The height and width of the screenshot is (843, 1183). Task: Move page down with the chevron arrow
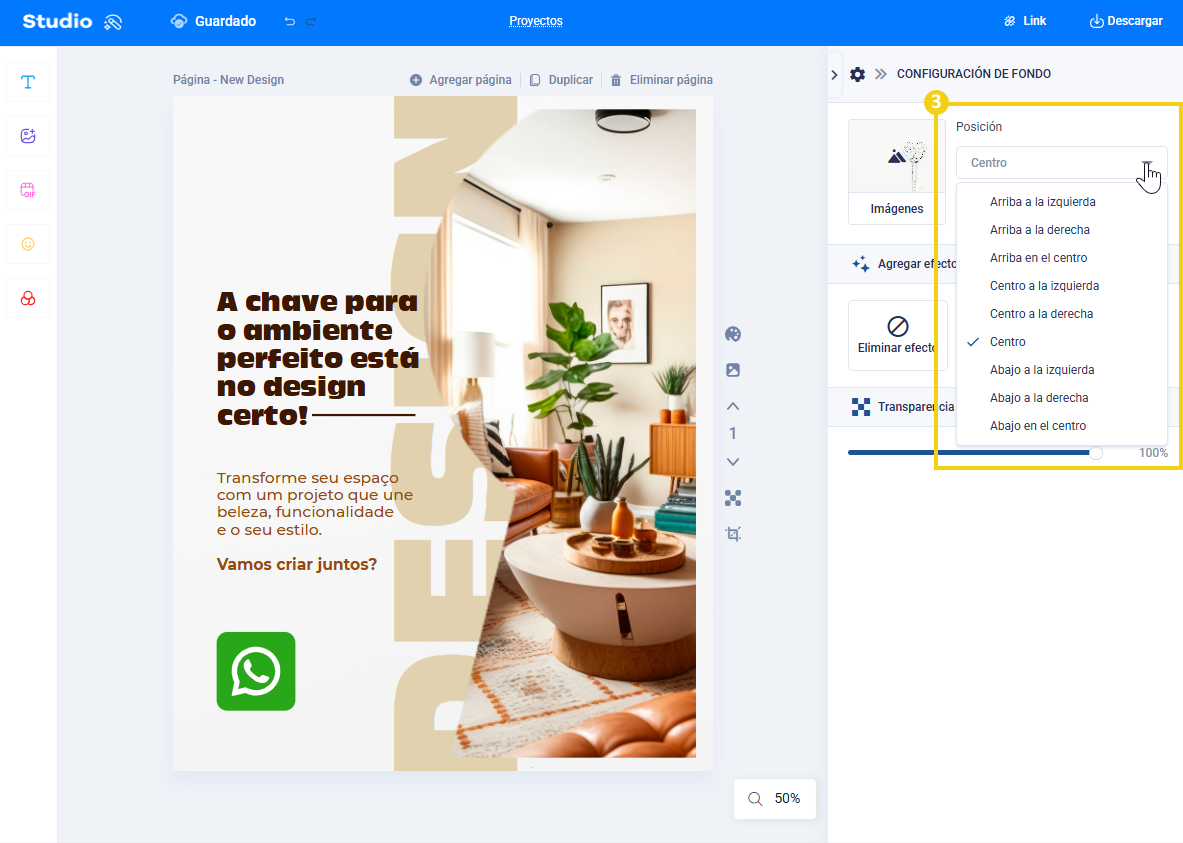coord(733,461)
